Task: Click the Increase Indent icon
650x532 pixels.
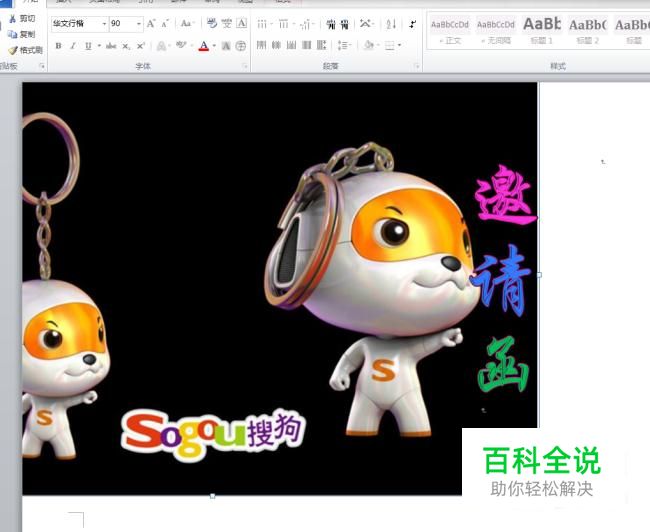Action: pyautogui.click(x=345, y=24)
